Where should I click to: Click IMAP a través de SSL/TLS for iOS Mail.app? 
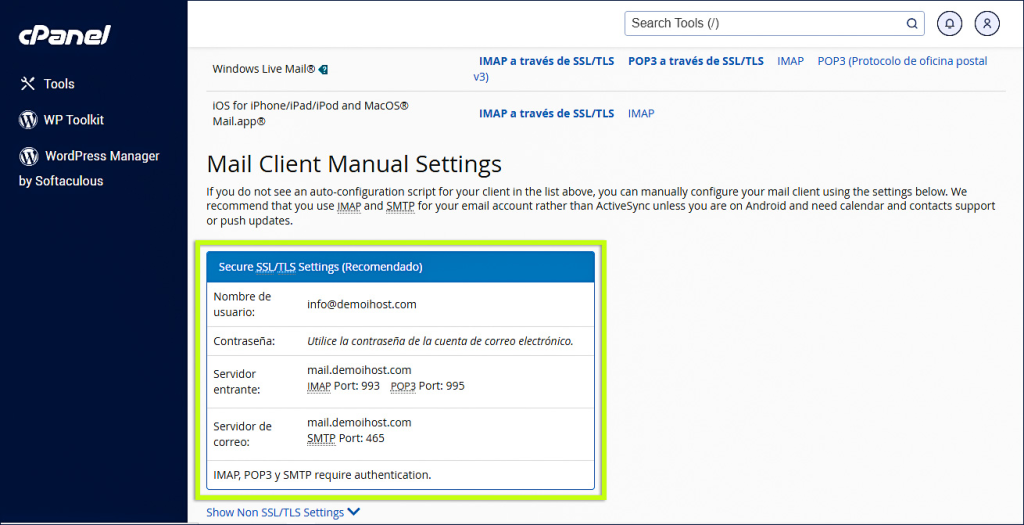(x=546, y=114)
